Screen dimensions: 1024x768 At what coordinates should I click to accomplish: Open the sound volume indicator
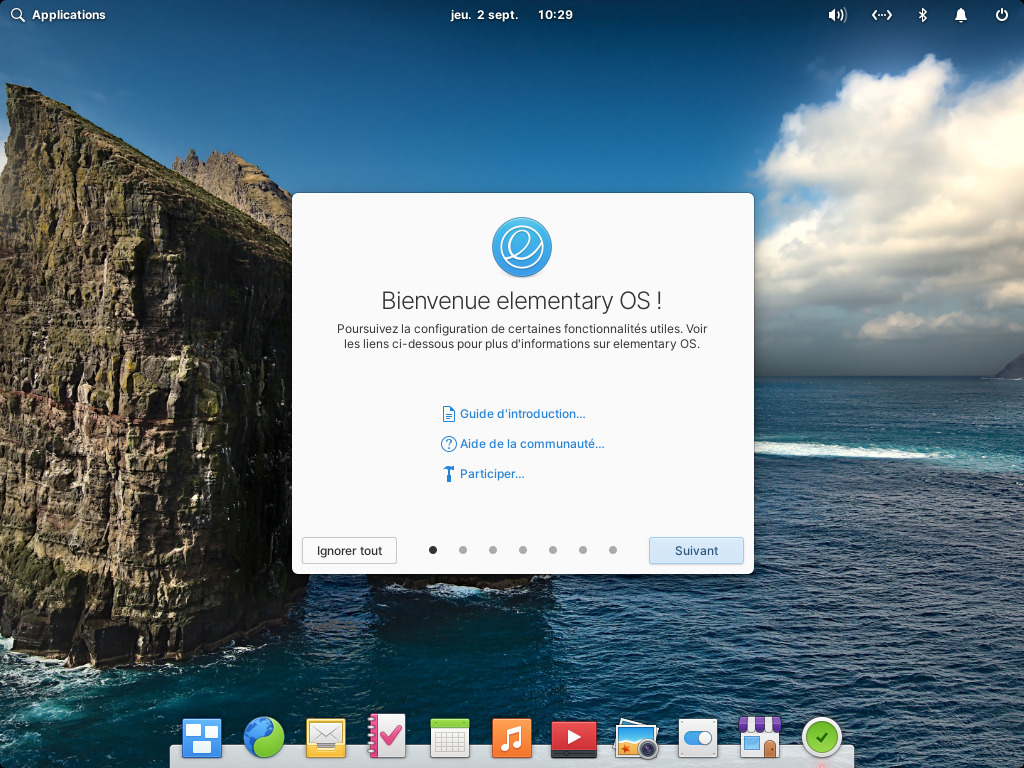point(837,15)
